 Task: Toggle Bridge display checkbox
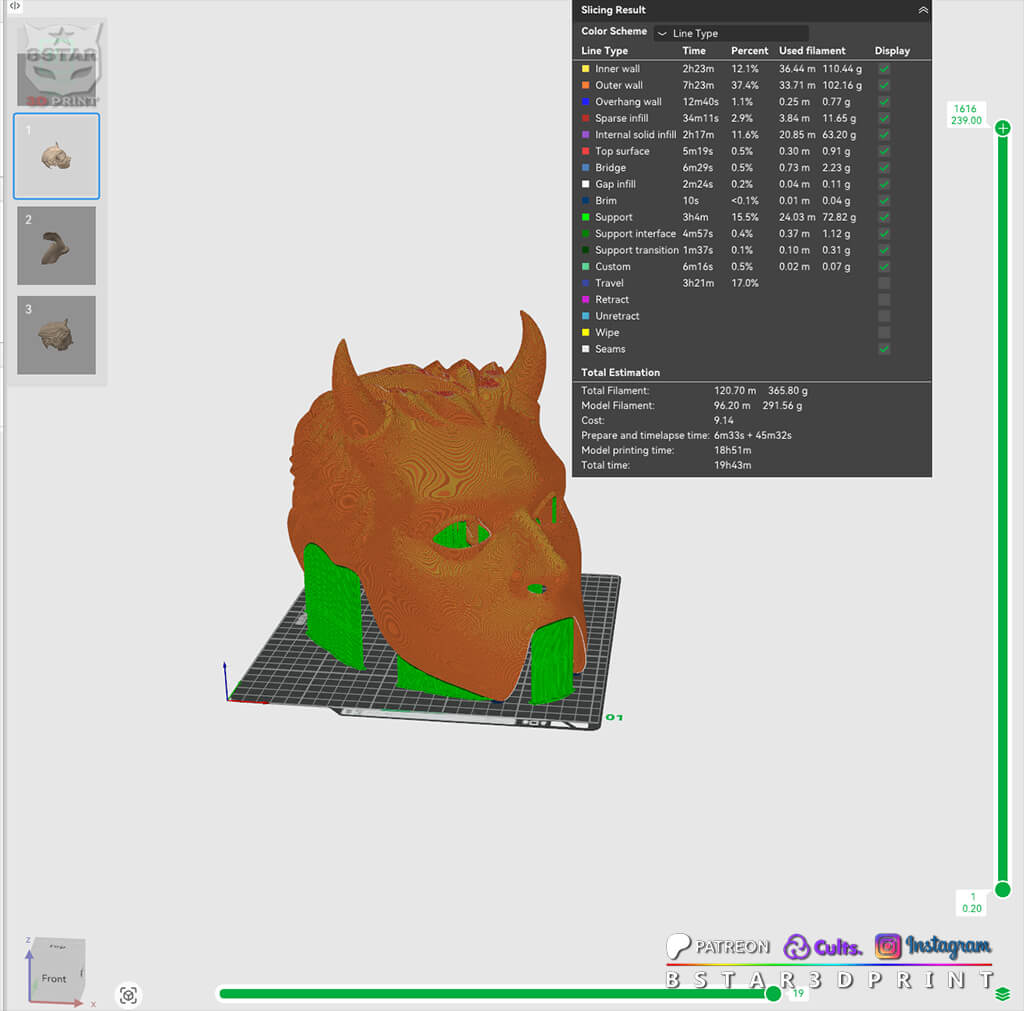point(884,167)
